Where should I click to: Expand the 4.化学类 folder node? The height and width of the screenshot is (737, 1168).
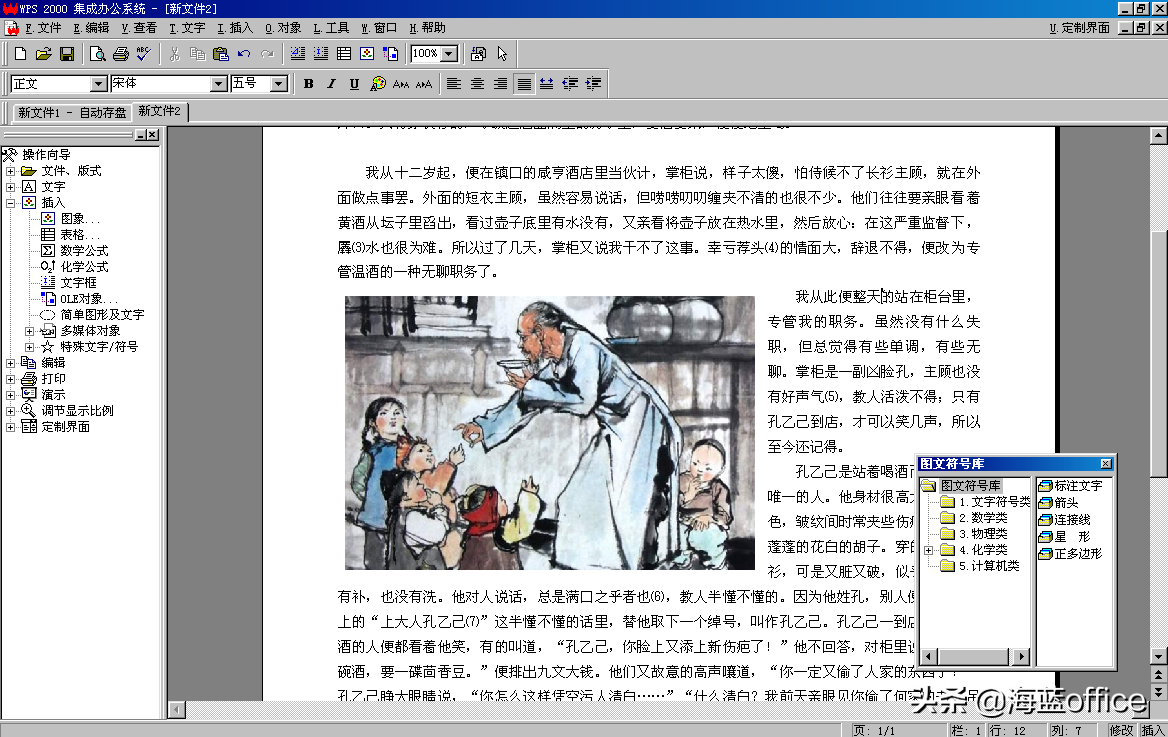(929, 550)
